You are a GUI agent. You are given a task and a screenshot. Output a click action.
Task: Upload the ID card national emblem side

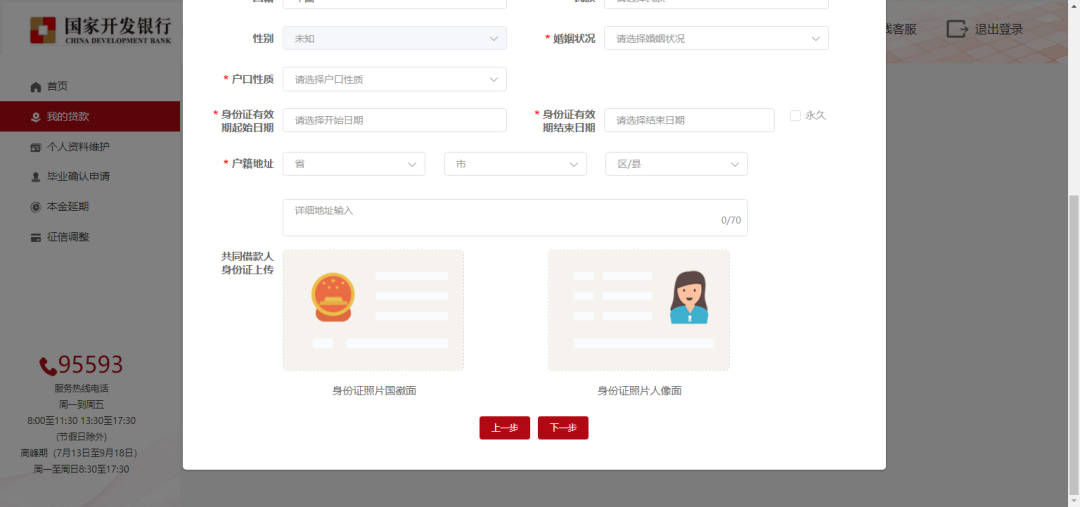pyautogui.click(x=373, y=310)
